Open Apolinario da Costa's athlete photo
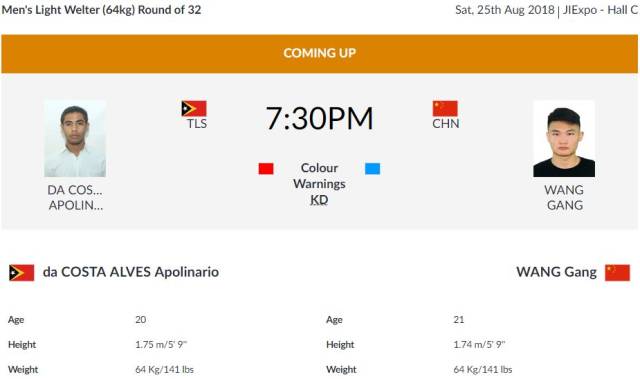 (75, 138)
